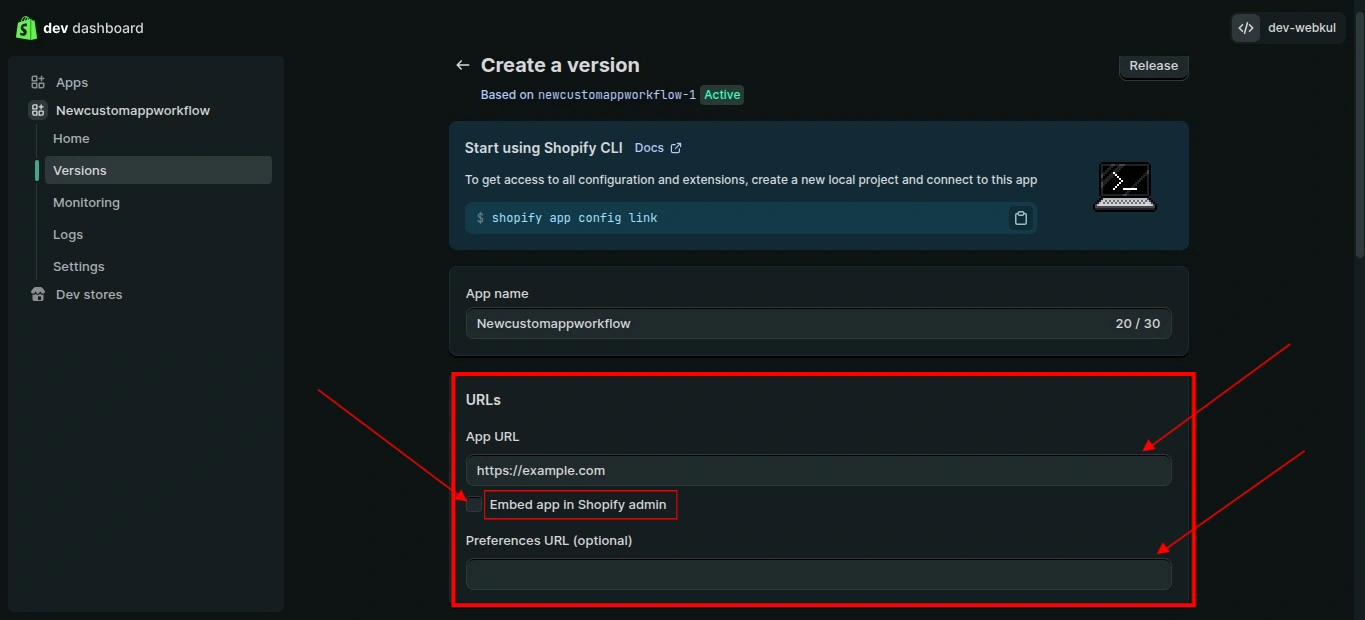Click the Apps grid icon
The height and width of the screenshot is (620, 1365).
click(x=38, y=82)
